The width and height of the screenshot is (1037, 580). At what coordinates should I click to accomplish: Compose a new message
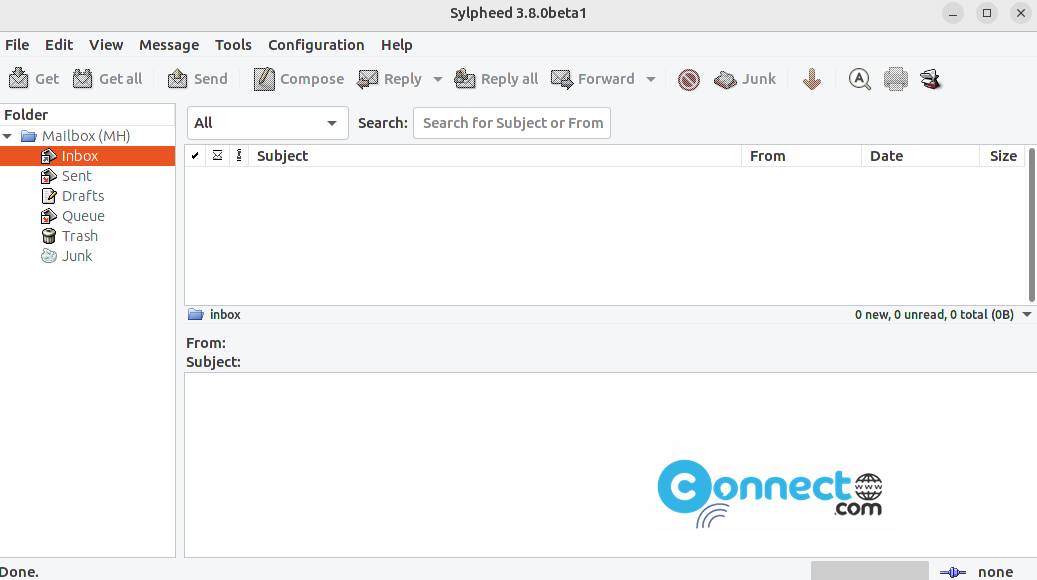click(x=298, y=79)
